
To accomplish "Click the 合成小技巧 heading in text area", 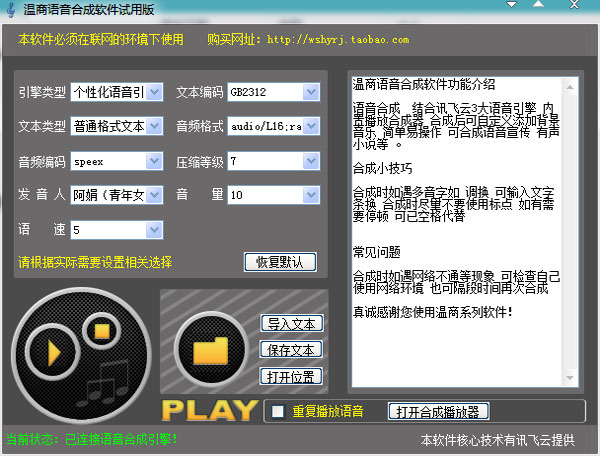I will [382, 168].
